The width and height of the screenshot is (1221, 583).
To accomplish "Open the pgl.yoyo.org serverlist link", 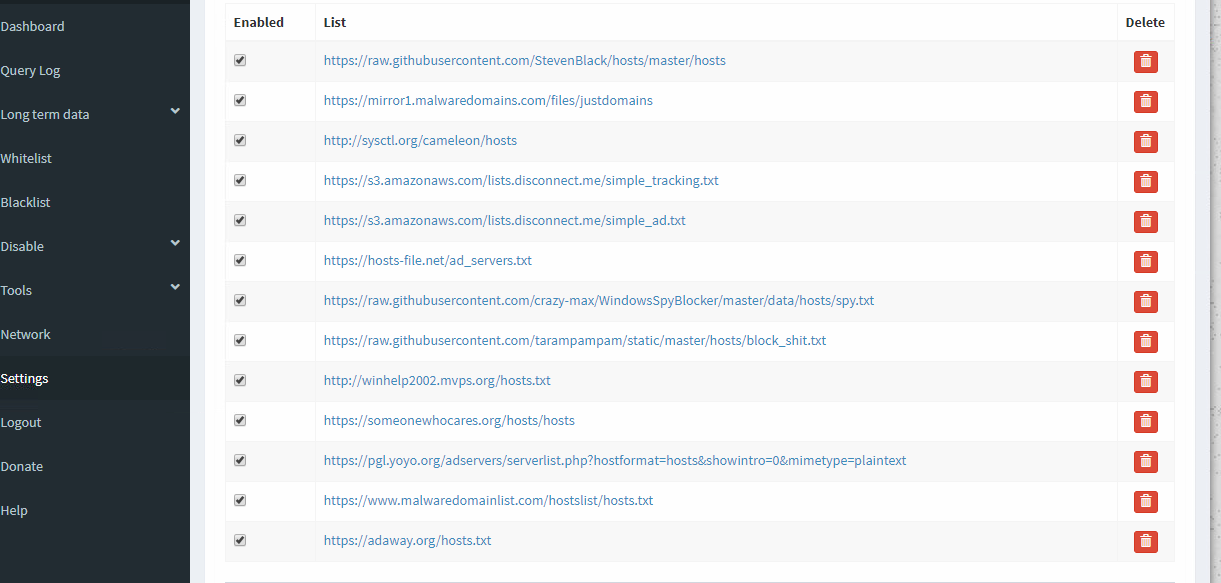I will point(614,461).
